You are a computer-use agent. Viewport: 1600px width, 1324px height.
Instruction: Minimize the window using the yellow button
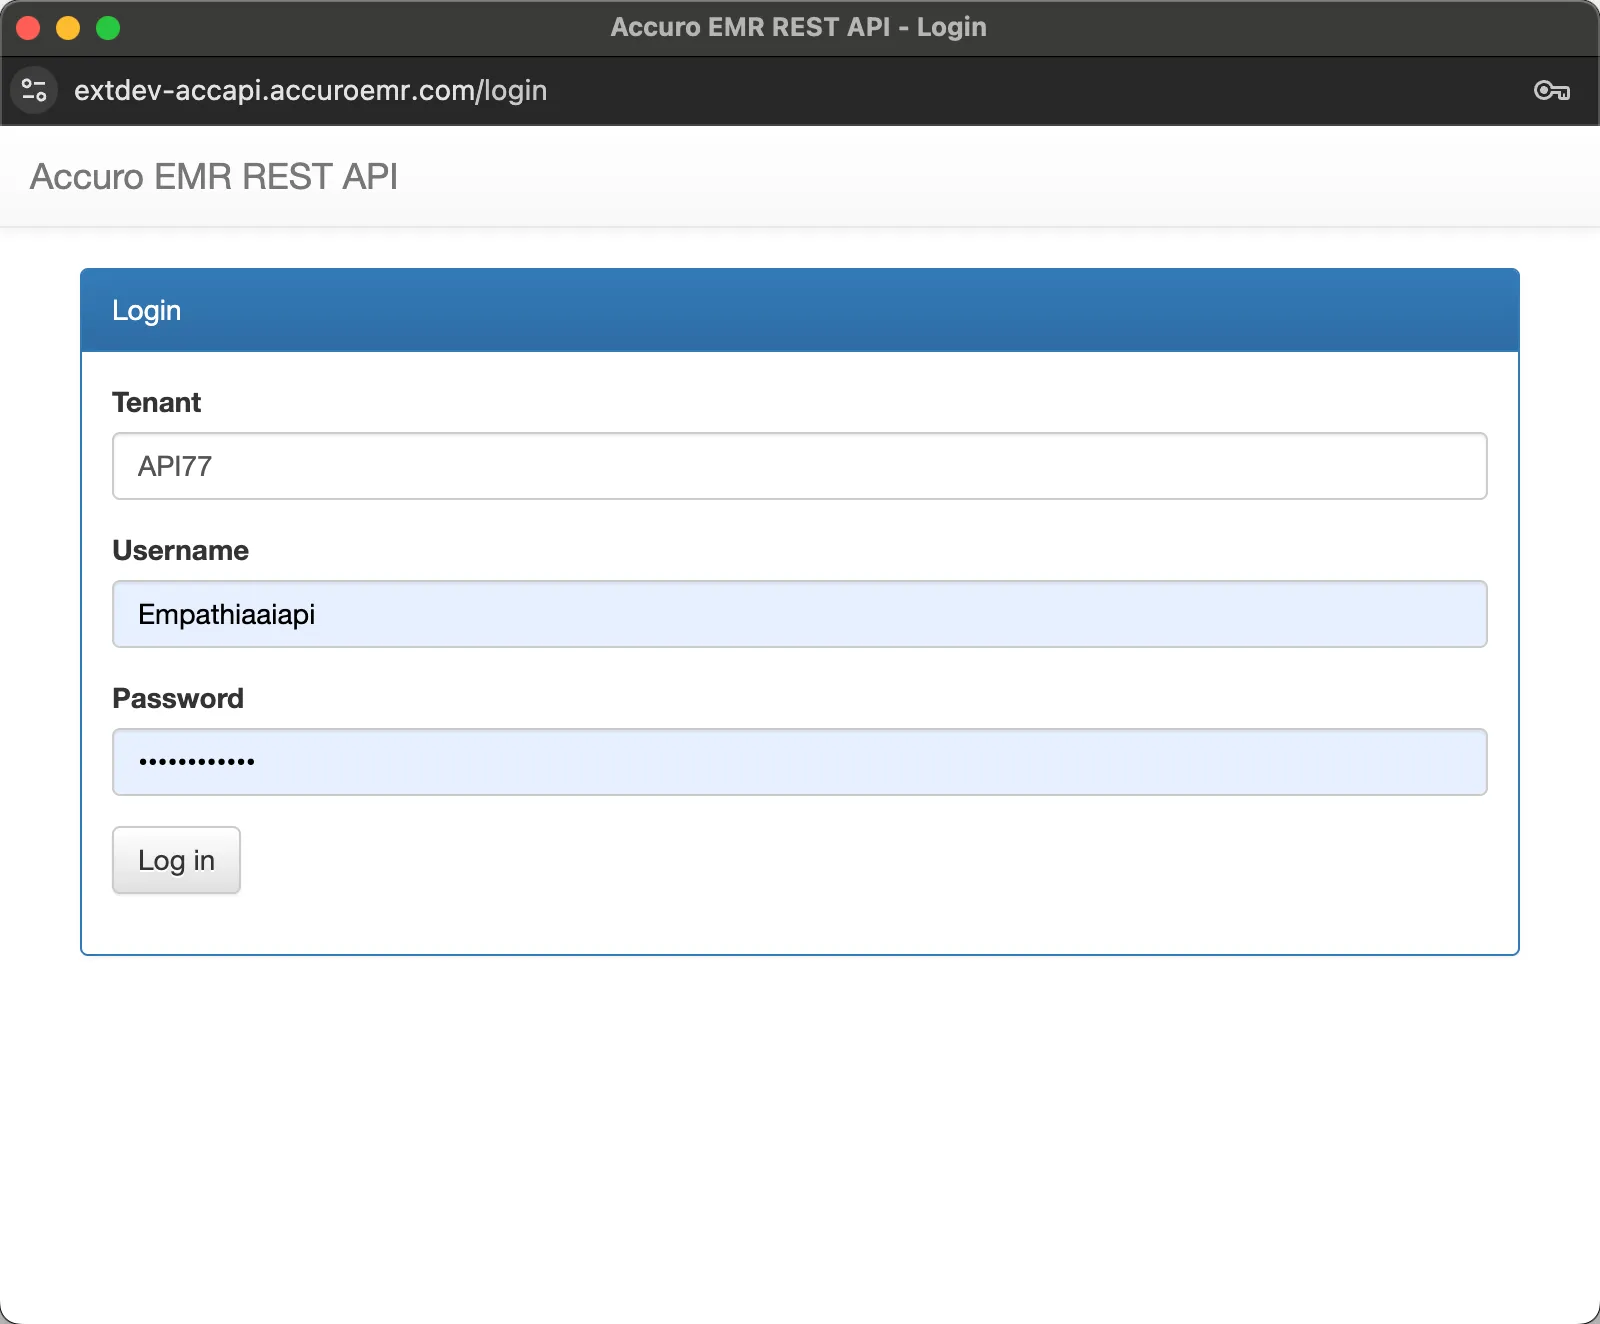(x=68, y=28)
